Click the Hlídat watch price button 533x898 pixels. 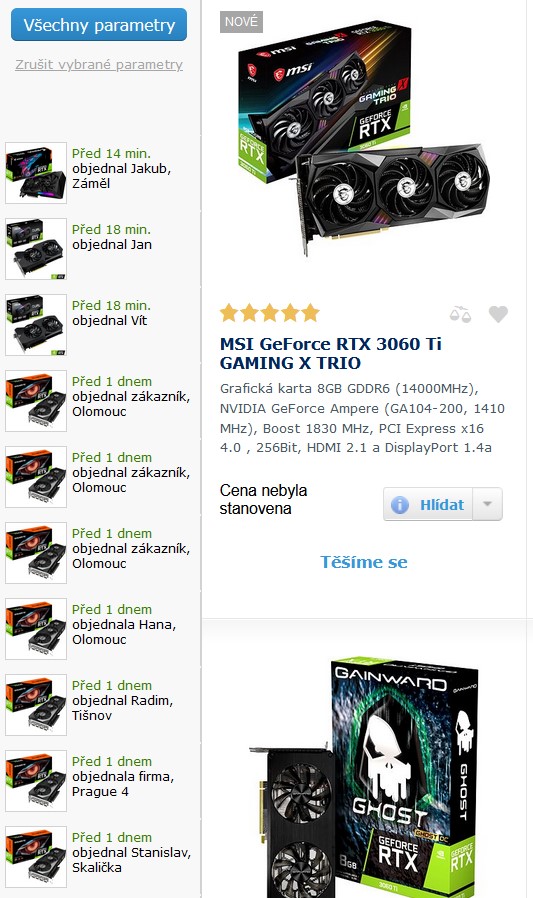pyautogui.click(x=428, y=504)
